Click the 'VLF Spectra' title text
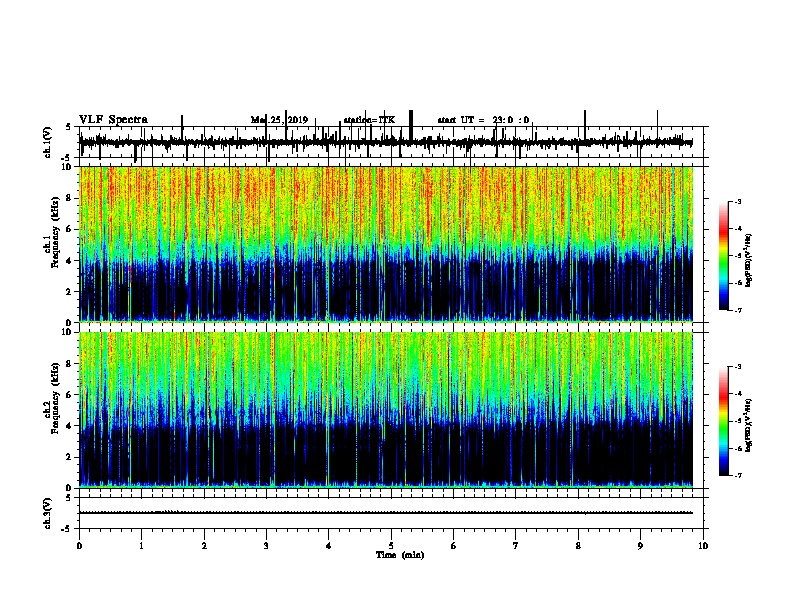 click(x=113, y=120)
